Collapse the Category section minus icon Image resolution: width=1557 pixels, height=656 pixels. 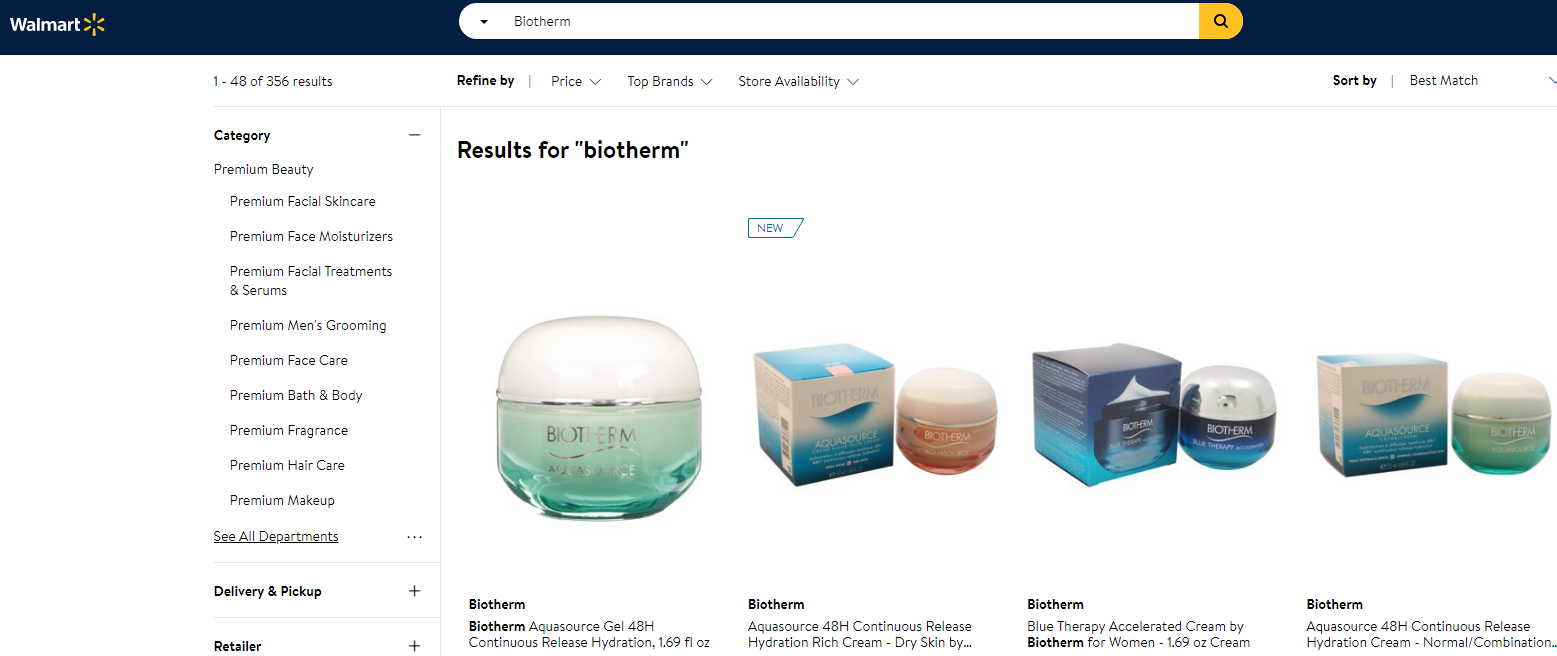click(x=414, y=135)
